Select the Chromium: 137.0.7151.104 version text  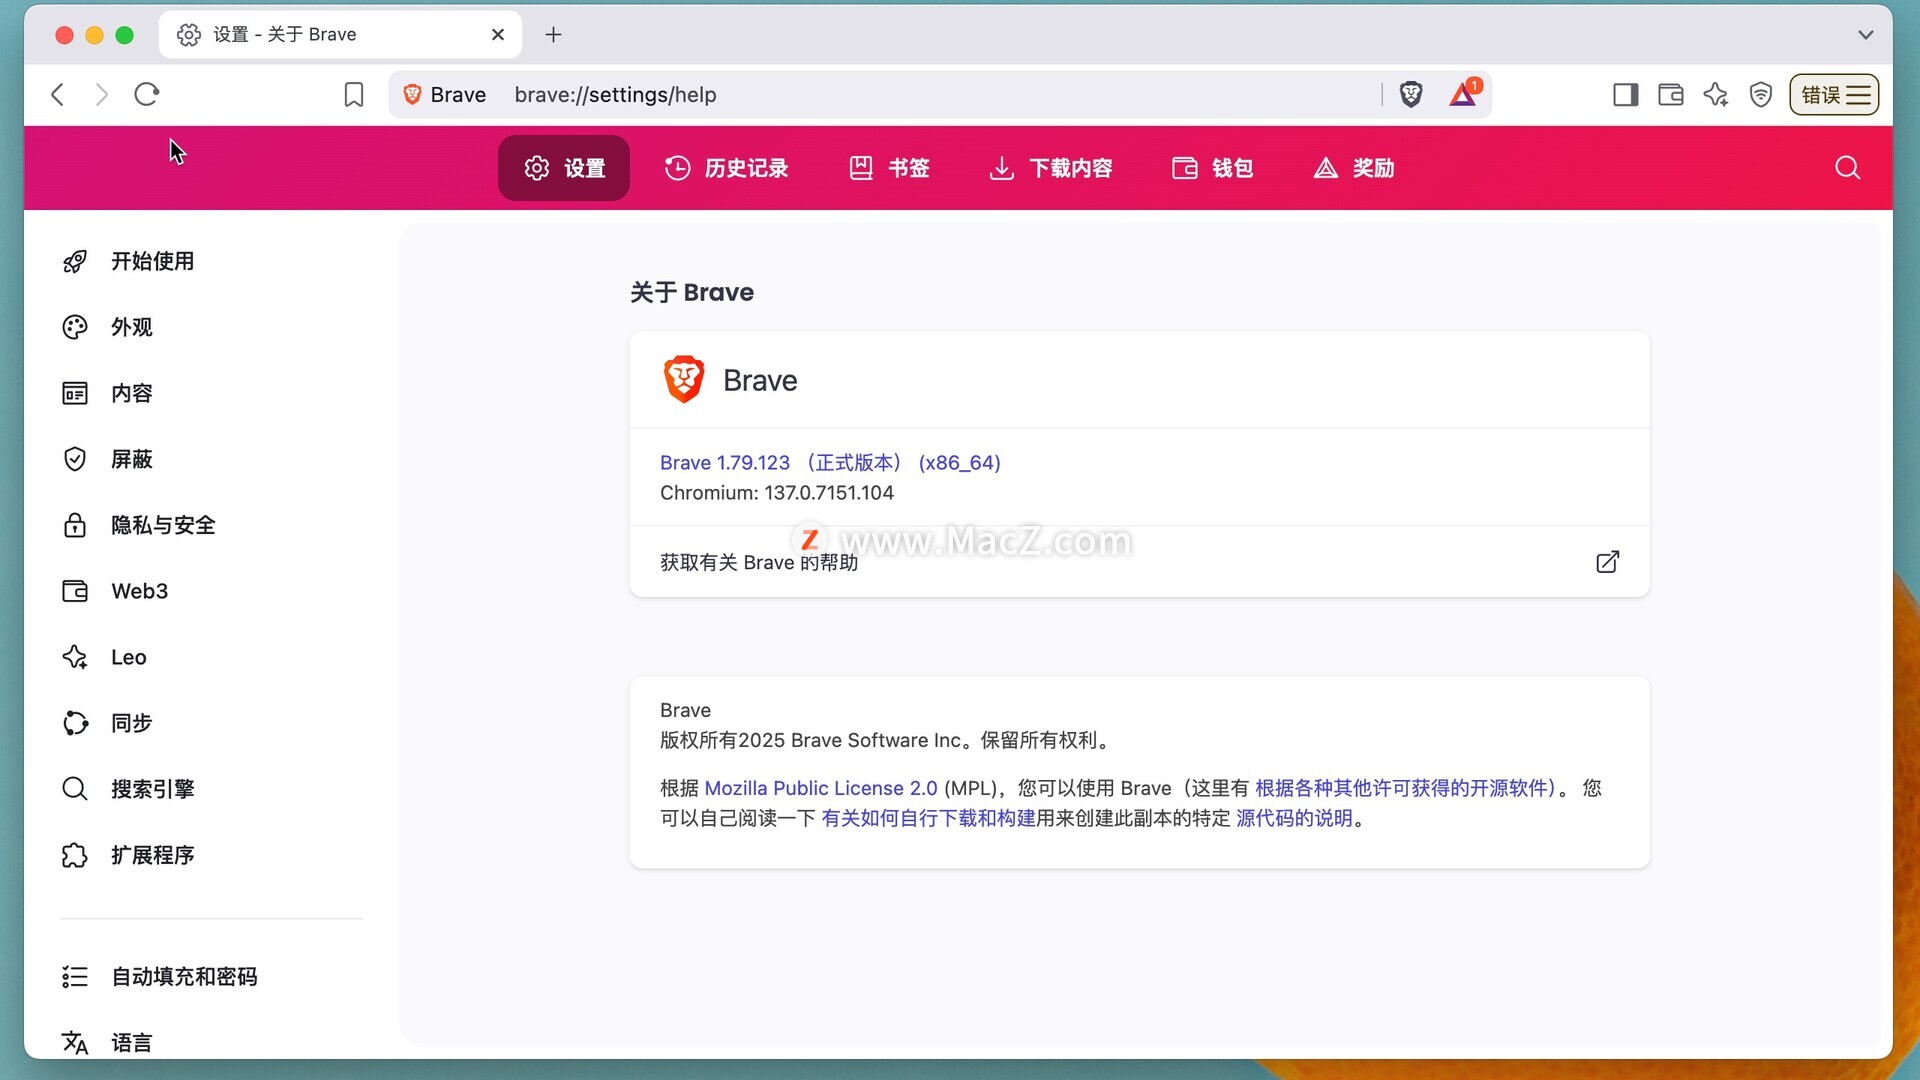(x=777, y=493)
